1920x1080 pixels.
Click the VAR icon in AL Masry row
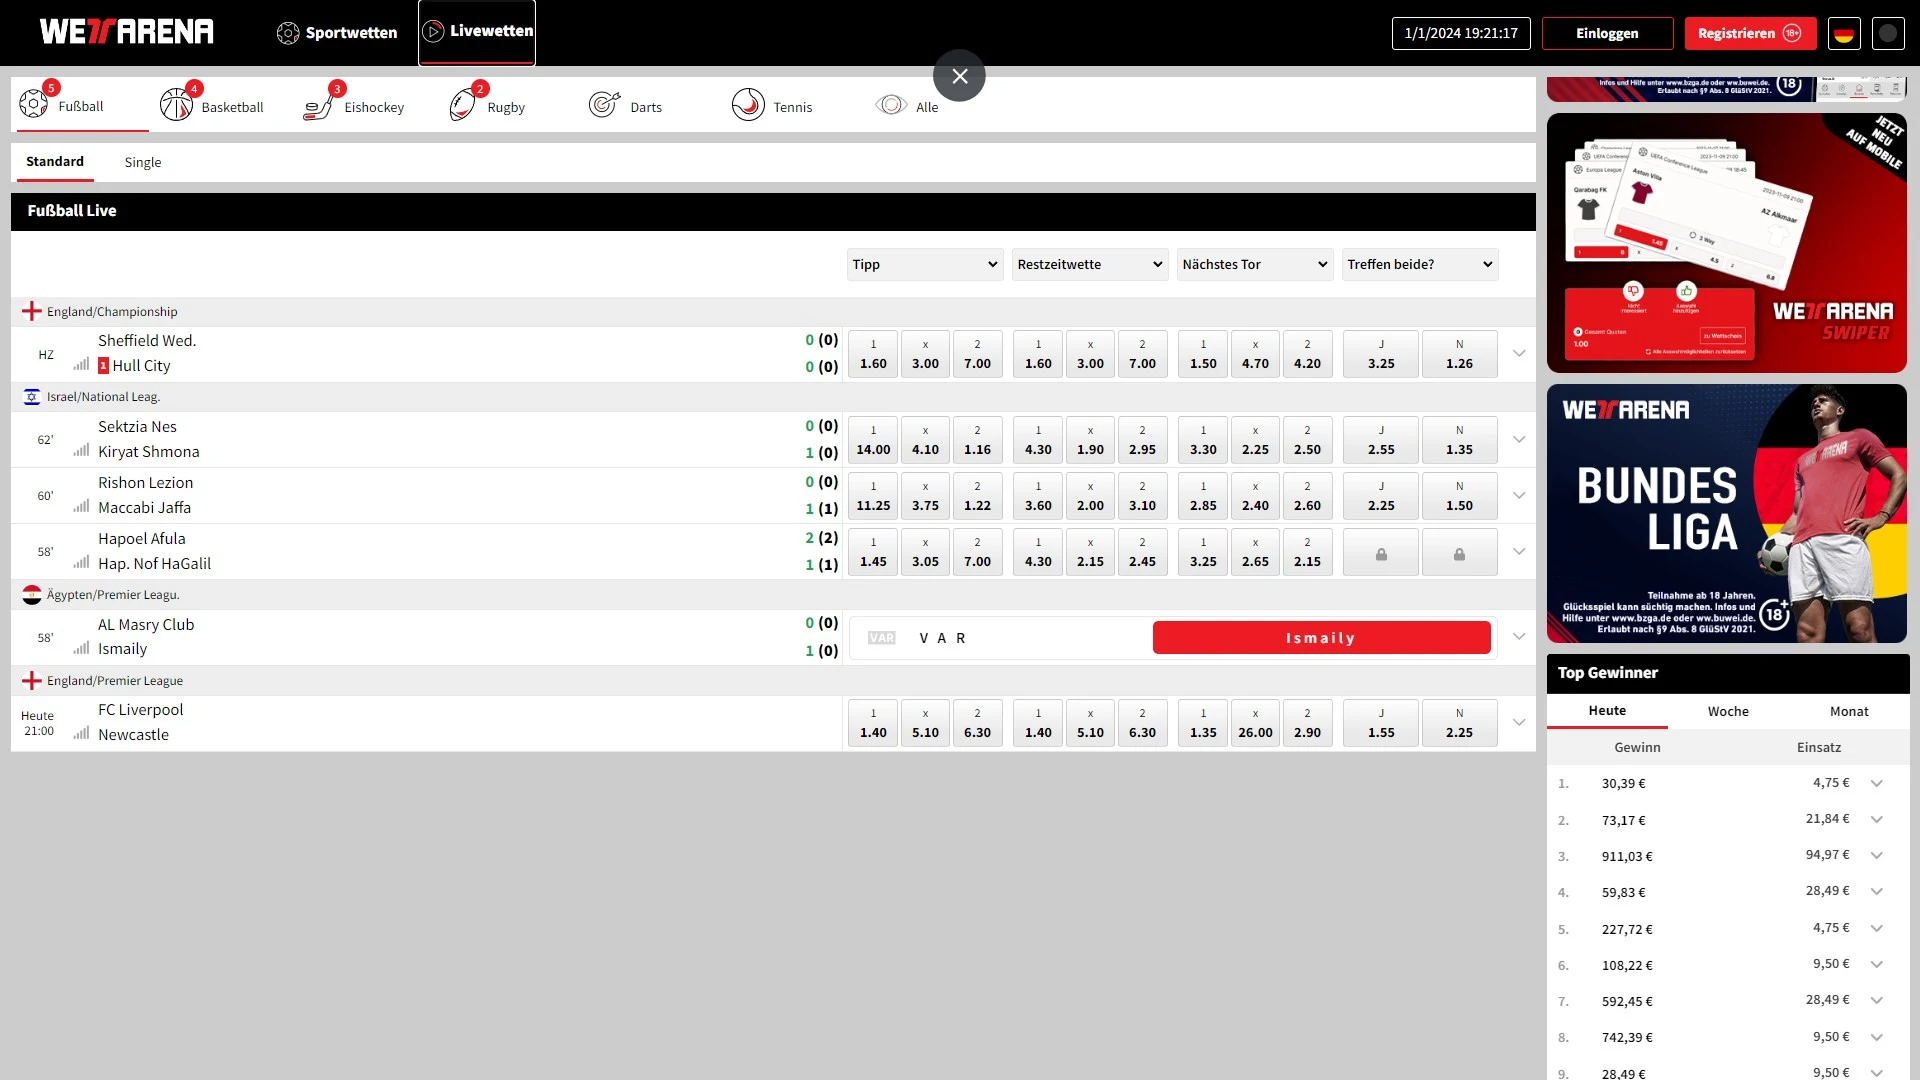coord(881,638)
